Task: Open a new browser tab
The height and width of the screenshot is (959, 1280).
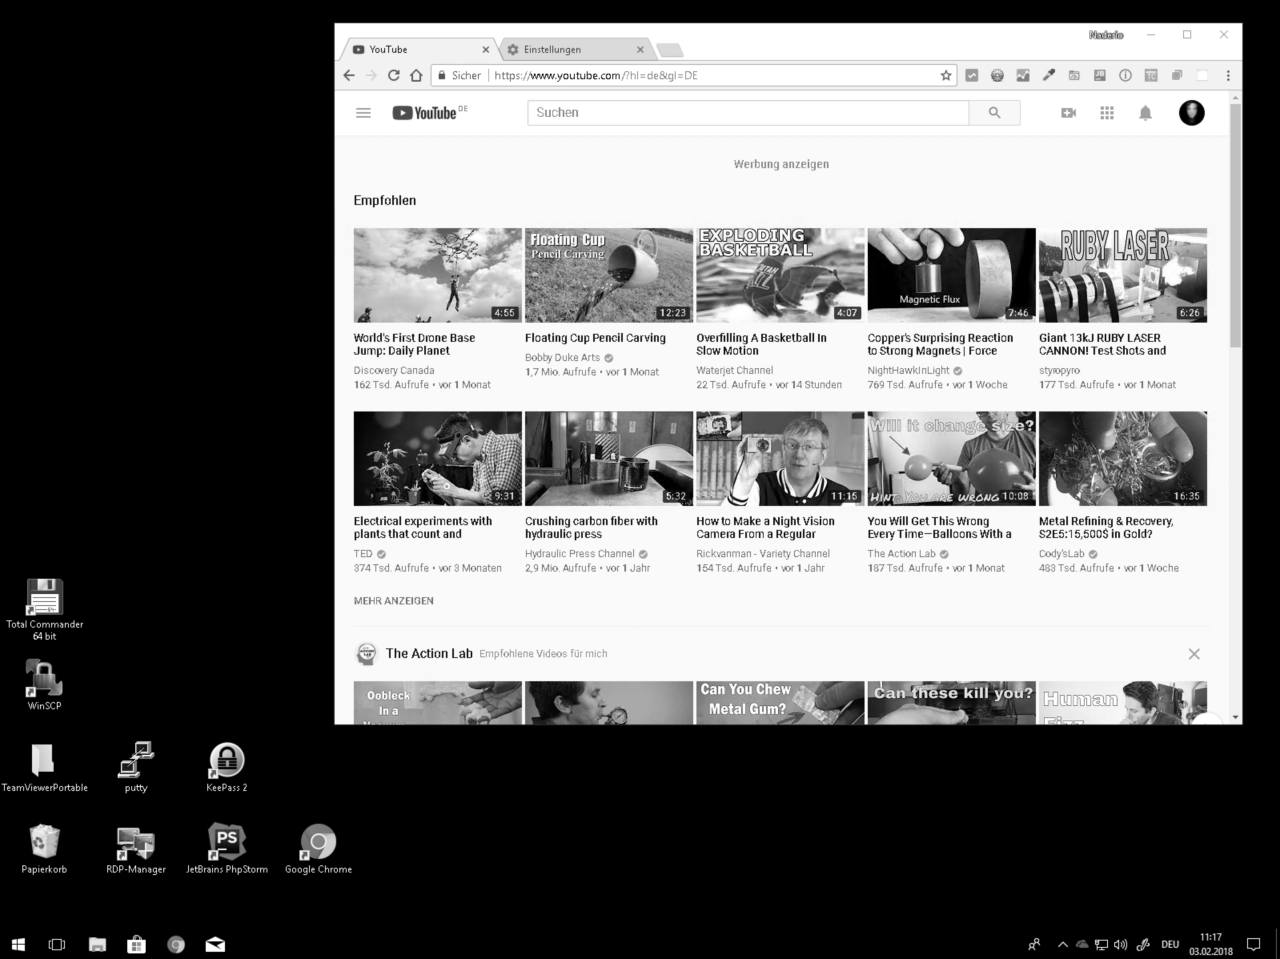Action: click(669, 50)
